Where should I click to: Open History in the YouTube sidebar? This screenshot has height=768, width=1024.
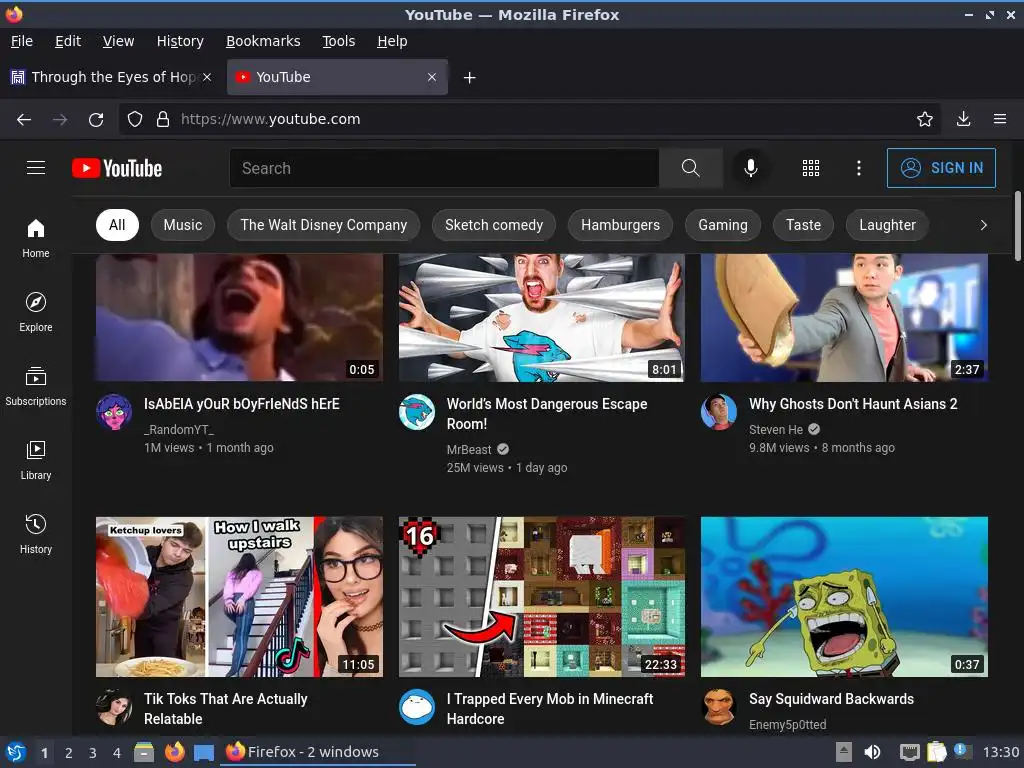[36, 535]
